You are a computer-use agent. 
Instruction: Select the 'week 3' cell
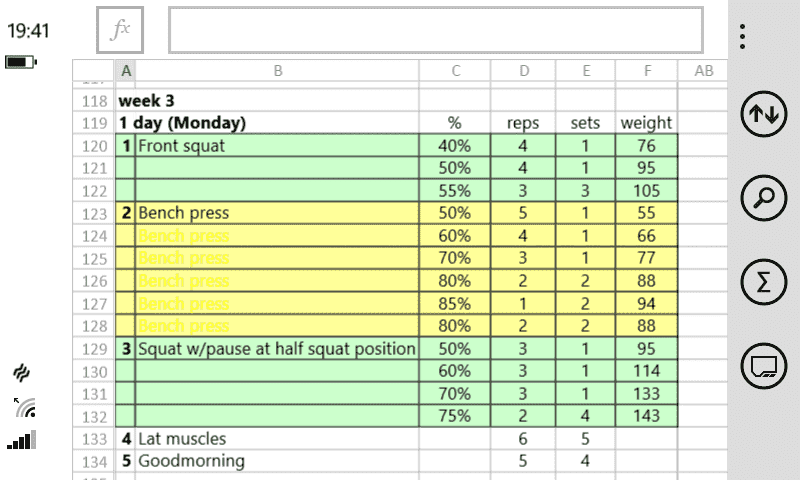[147, 101]
